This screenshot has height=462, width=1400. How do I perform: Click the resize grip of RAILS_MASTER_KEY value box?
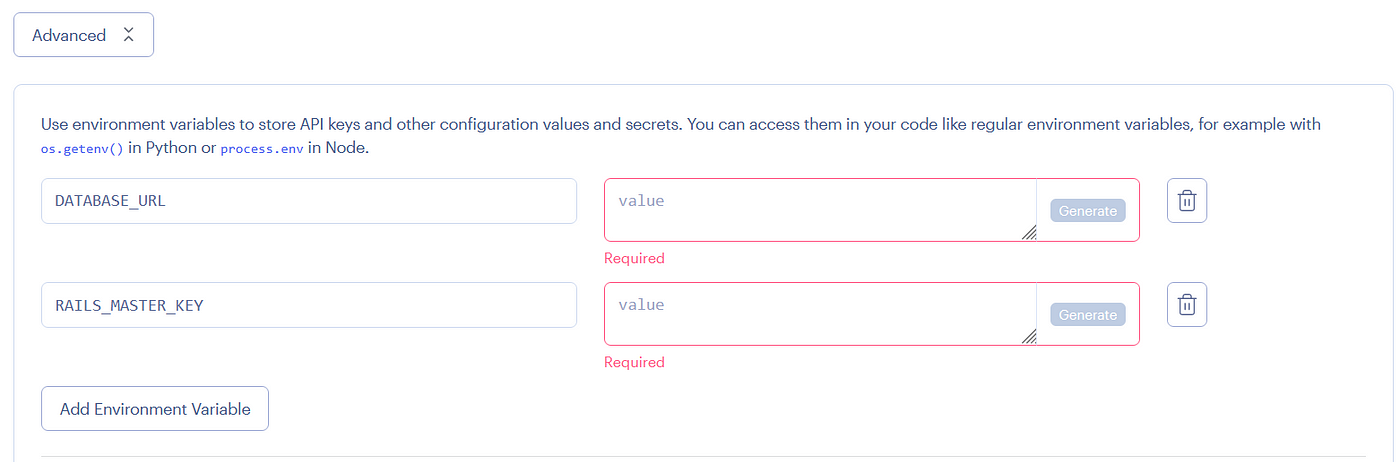tap(1029, 337)
